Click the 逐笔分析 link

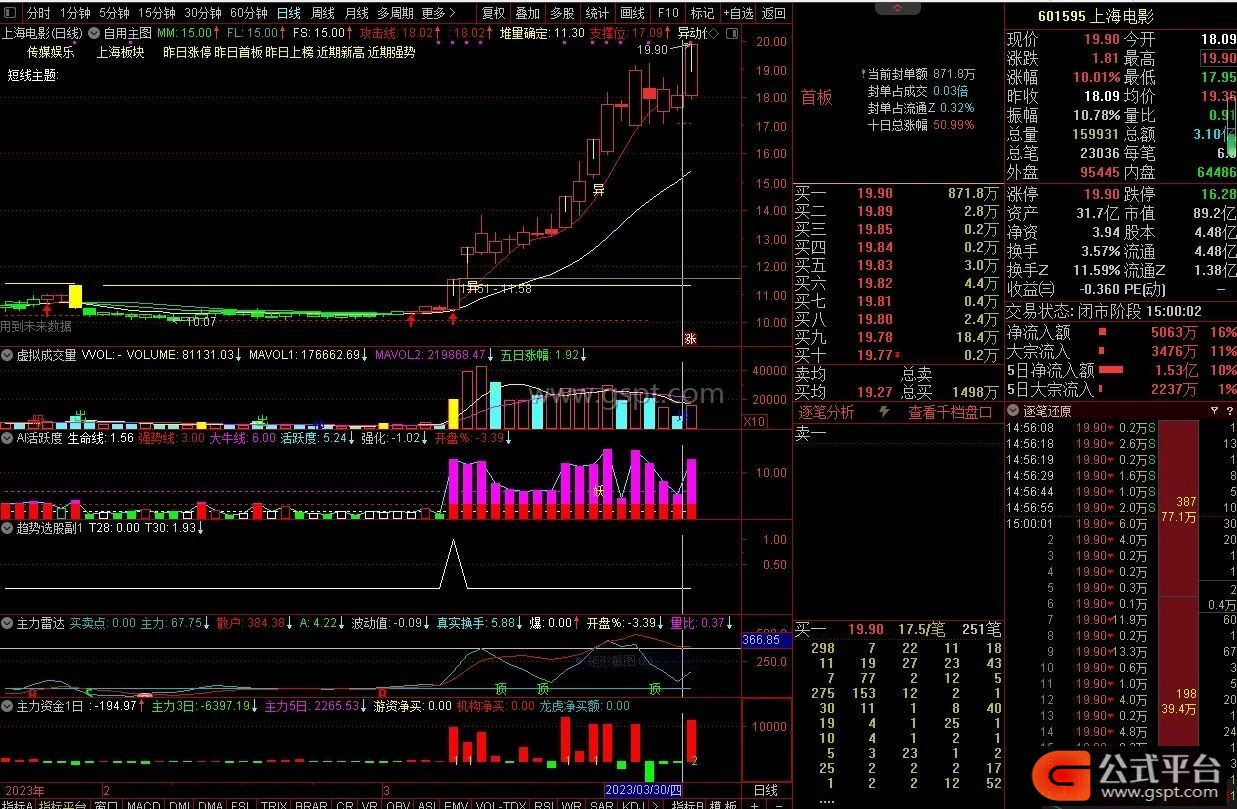(826, 412)
